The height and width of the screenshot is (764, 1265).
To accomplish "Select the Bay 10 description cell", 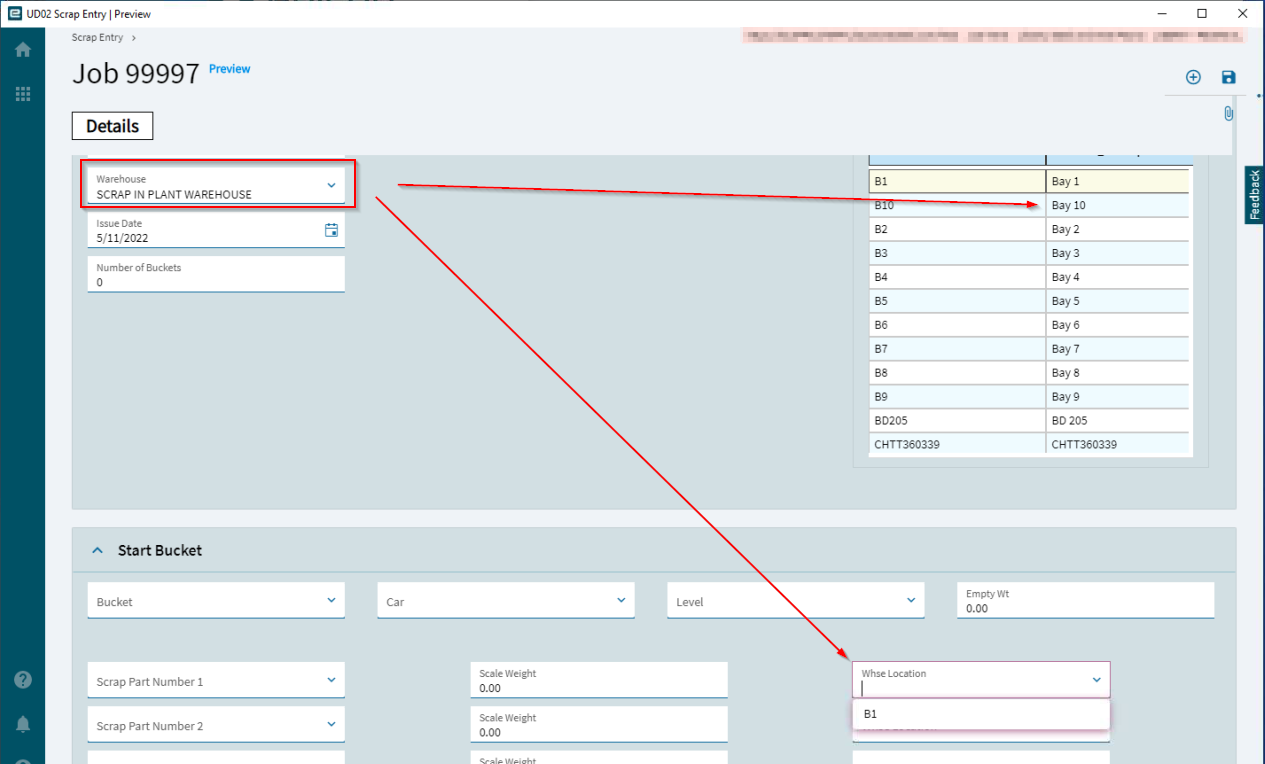I will [x=1118, y=205].
